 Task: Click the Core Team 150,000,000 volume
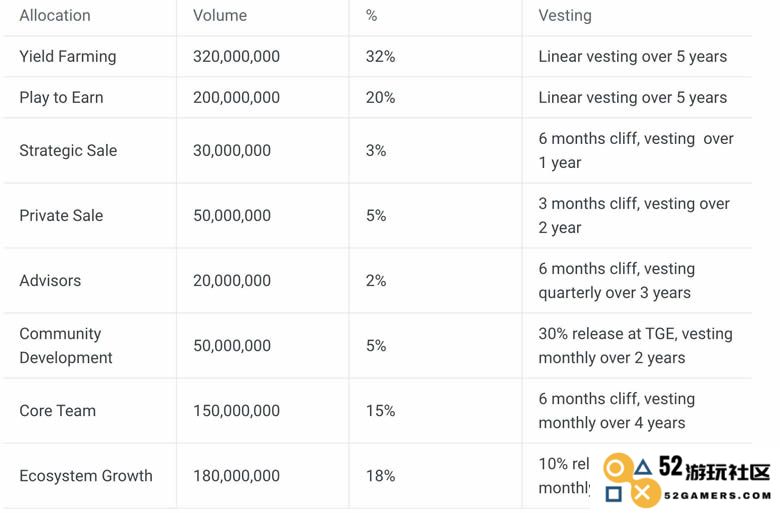(236, 410)
